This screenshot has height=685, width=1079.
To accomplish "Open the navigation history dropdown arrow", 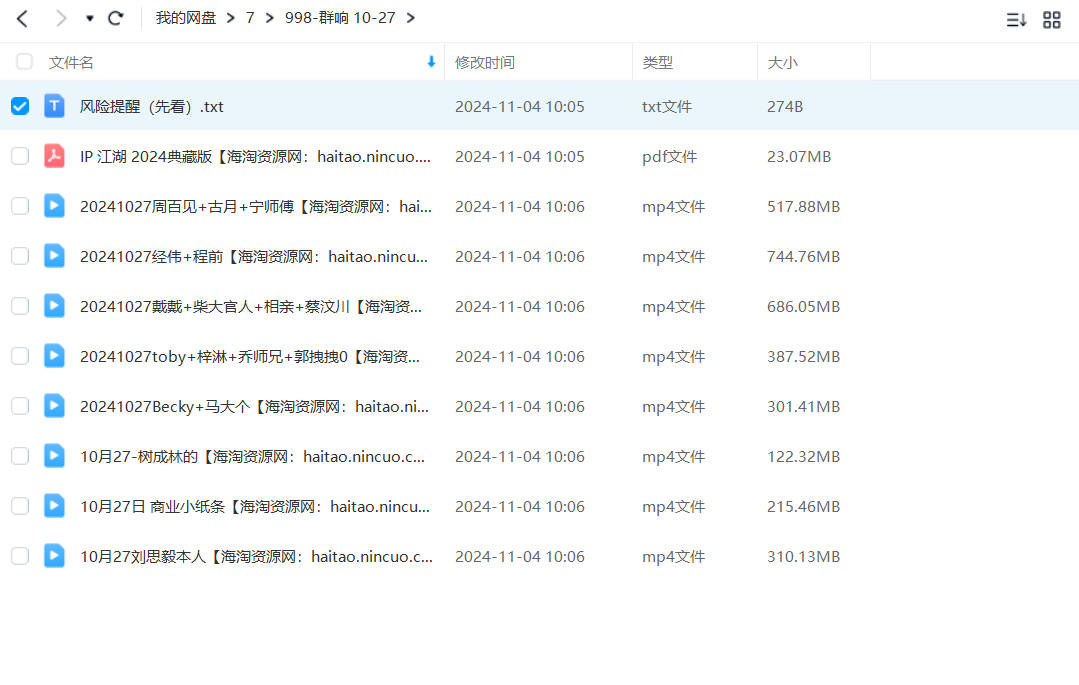I will [x=89, y=19].
